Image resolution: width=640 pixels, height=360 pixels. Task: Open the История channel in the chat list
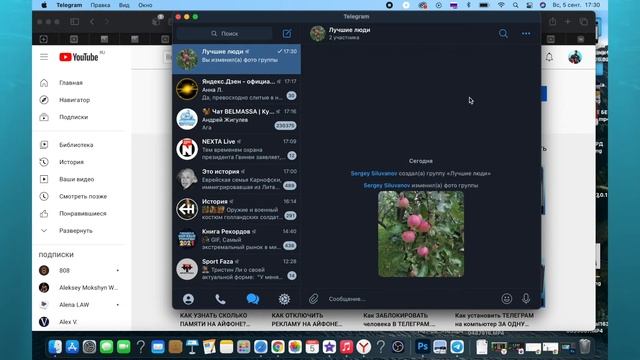(237, 209)
